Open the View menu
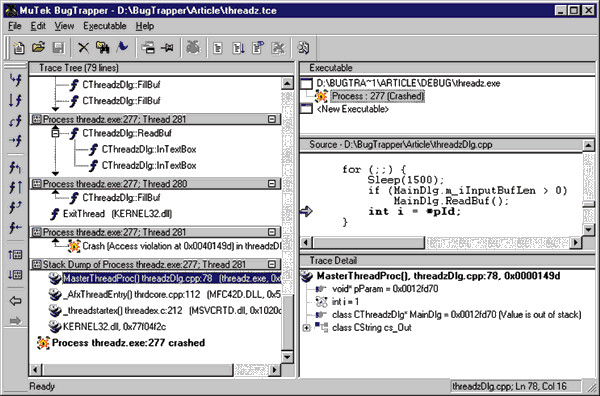This screenshot has height=396, width=600. point(64,26)
